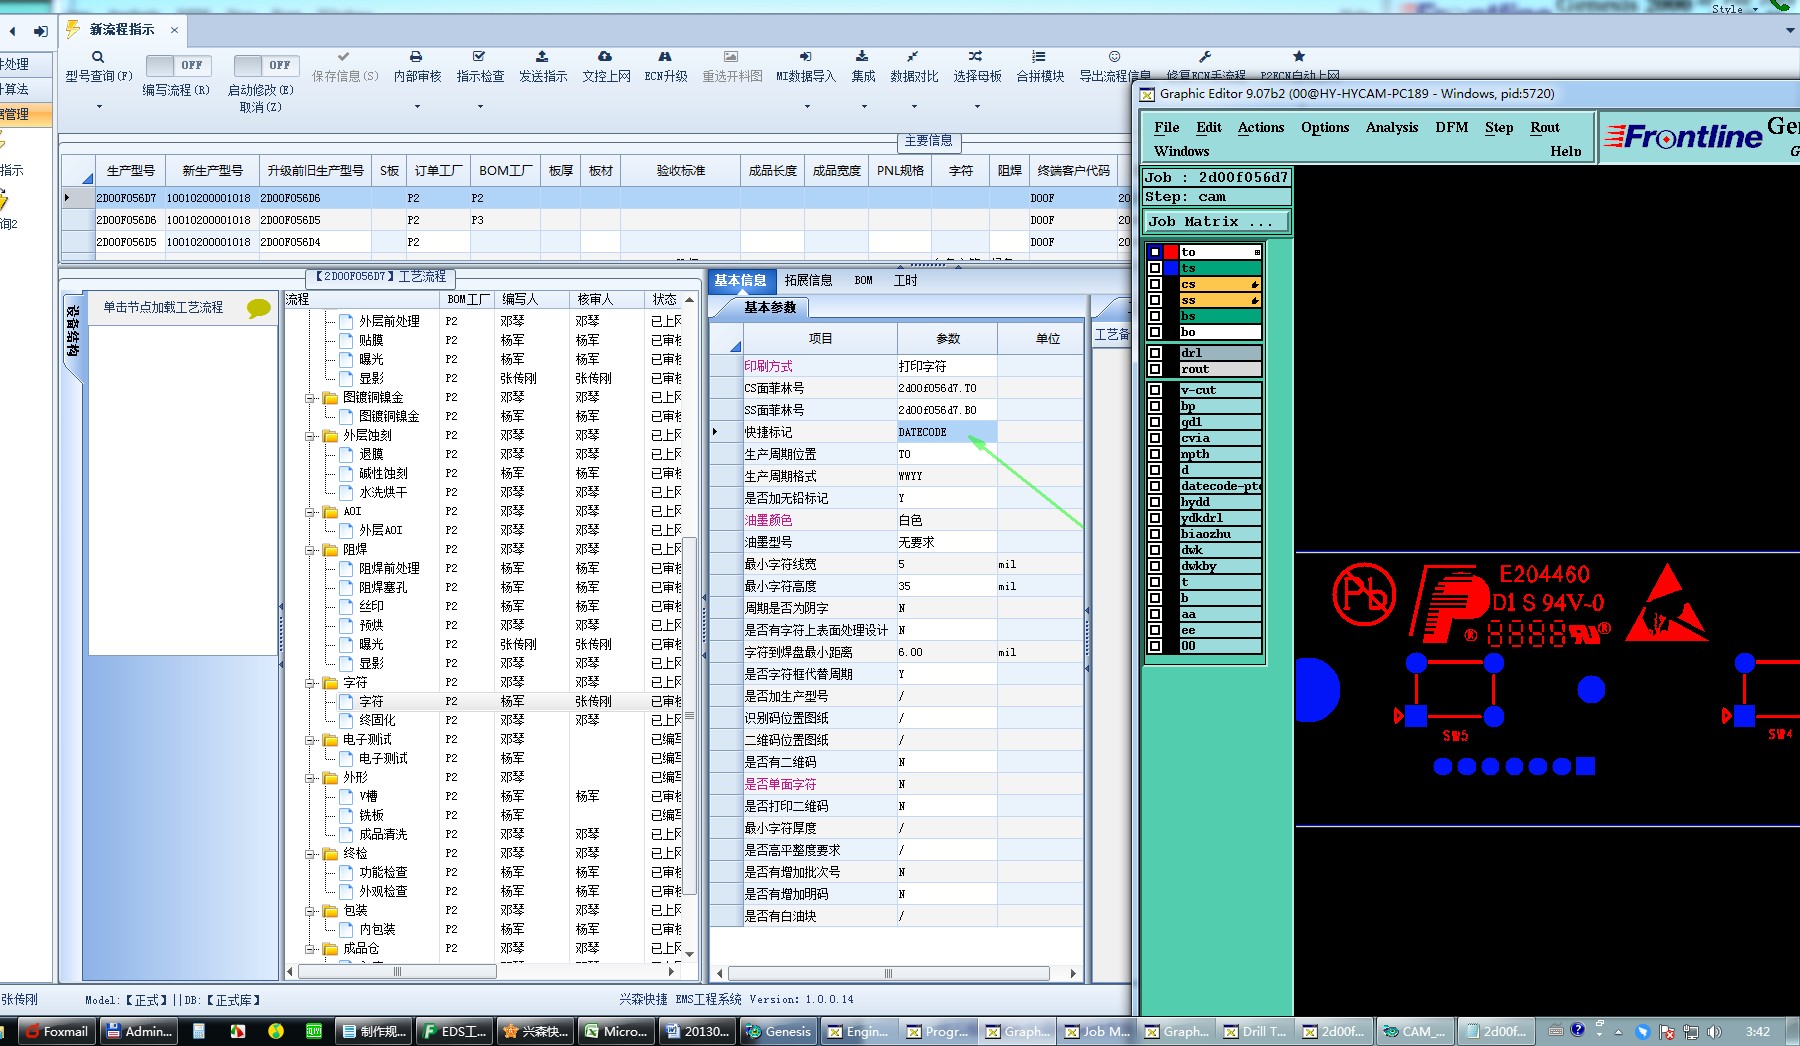Collapse the 外形 tree folder
The image size is (1800, 1046).
click(311, 778)
